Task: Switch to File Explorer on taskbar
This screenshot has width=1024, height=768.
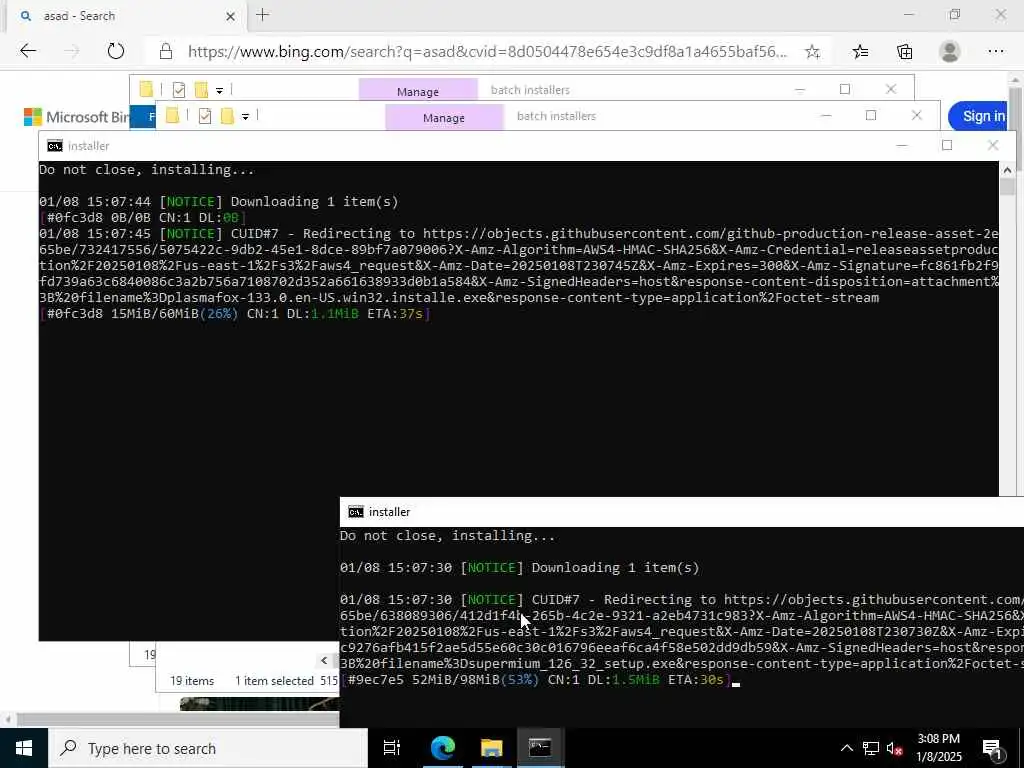Action: (x=491, y=748)
